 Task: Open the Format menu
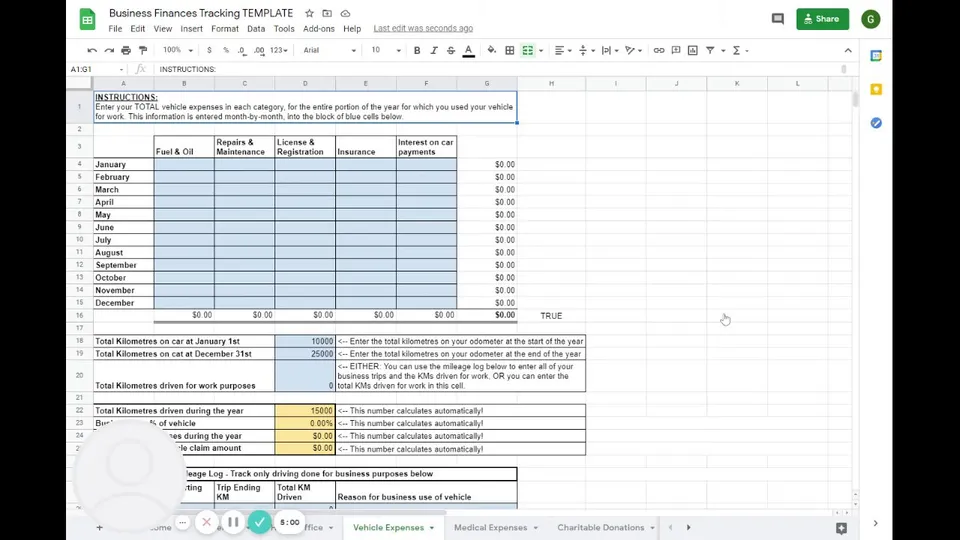[x=225, y=29]
